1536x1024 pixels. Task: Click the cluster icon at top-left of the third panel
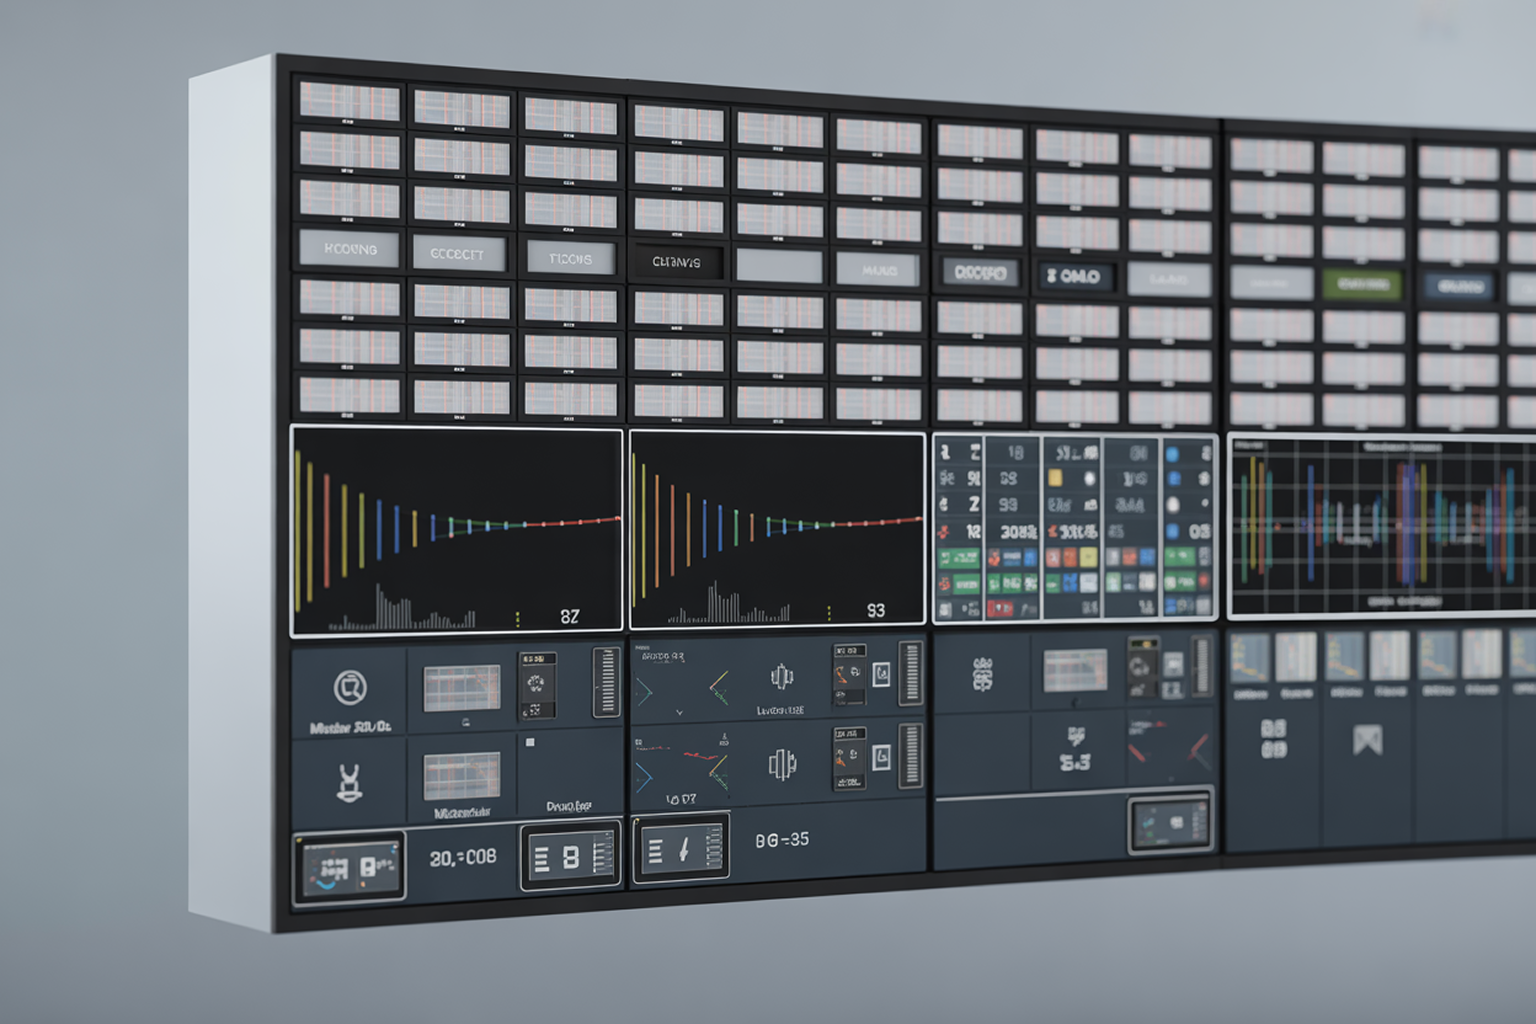[982, 674]
